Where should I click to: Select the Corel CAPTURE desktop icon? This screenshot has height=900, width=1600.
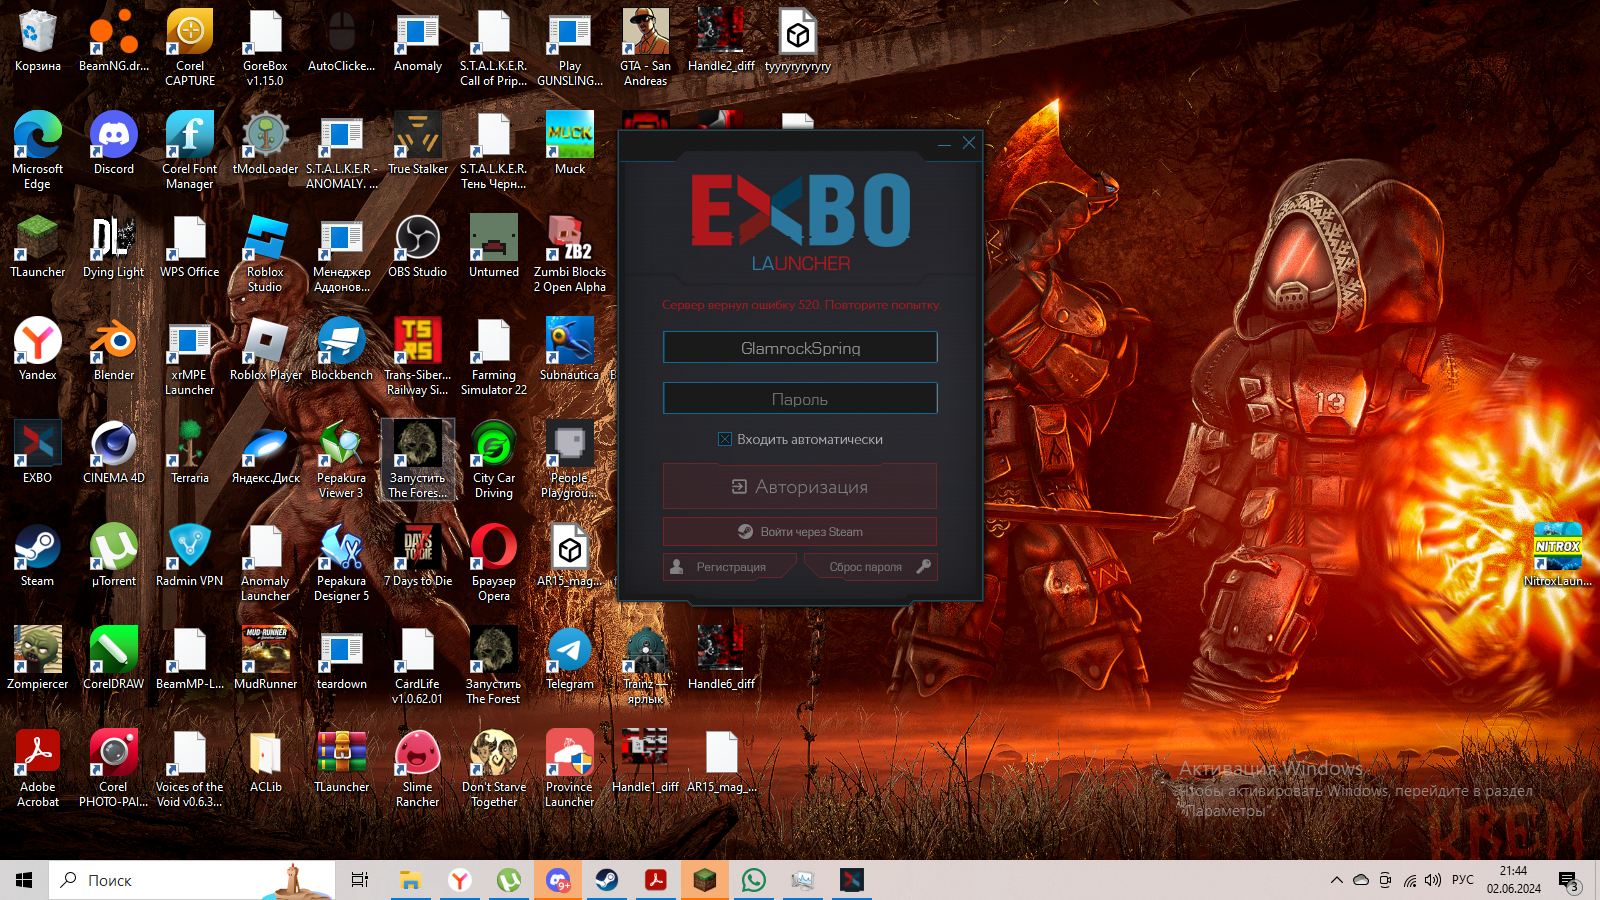click(x=190, y=48)
